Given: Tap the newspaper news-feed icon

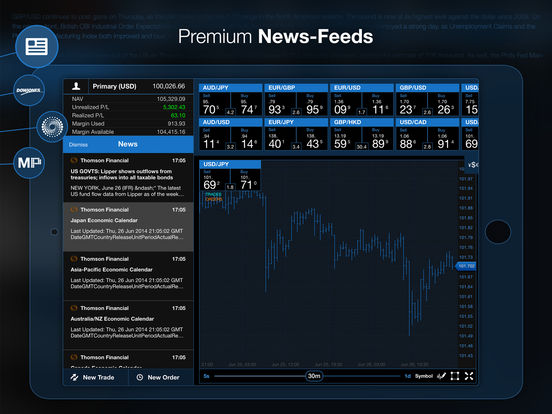Looking at the screenshot, I should pyautogui.click(x=37, y=46).
